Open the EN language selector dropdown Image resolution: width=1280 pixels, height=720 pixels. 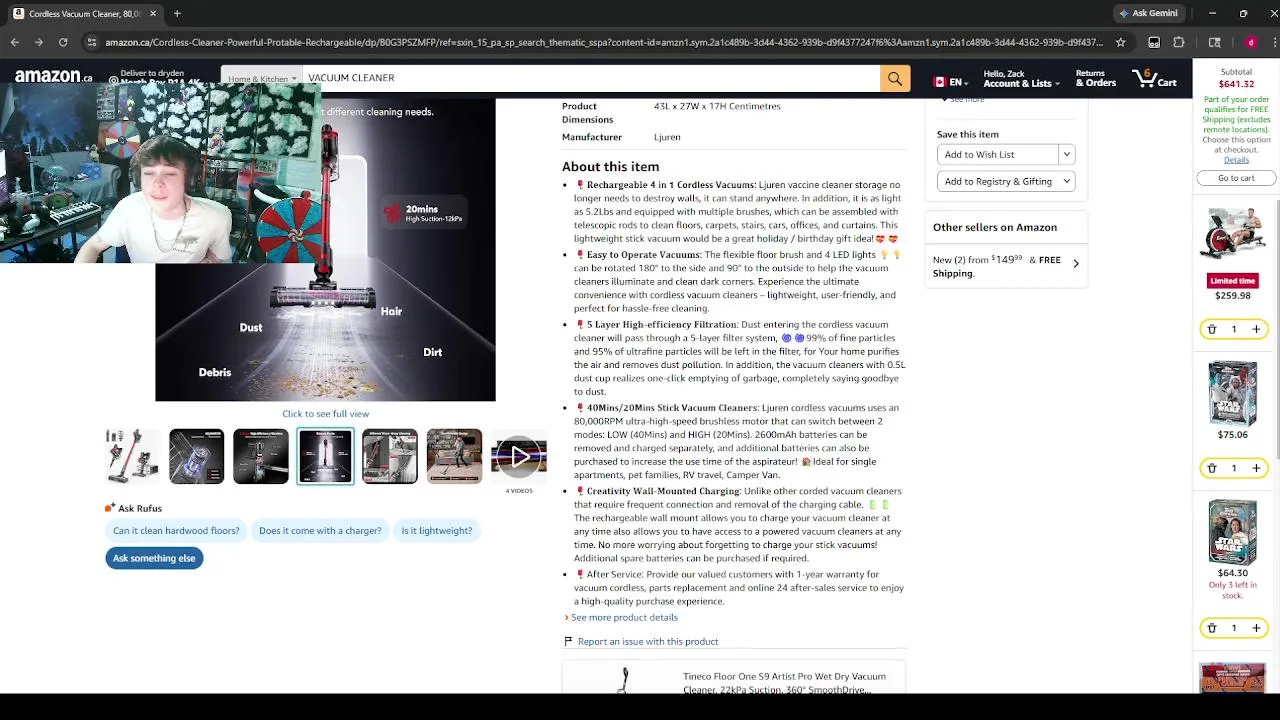coord(951,81)
